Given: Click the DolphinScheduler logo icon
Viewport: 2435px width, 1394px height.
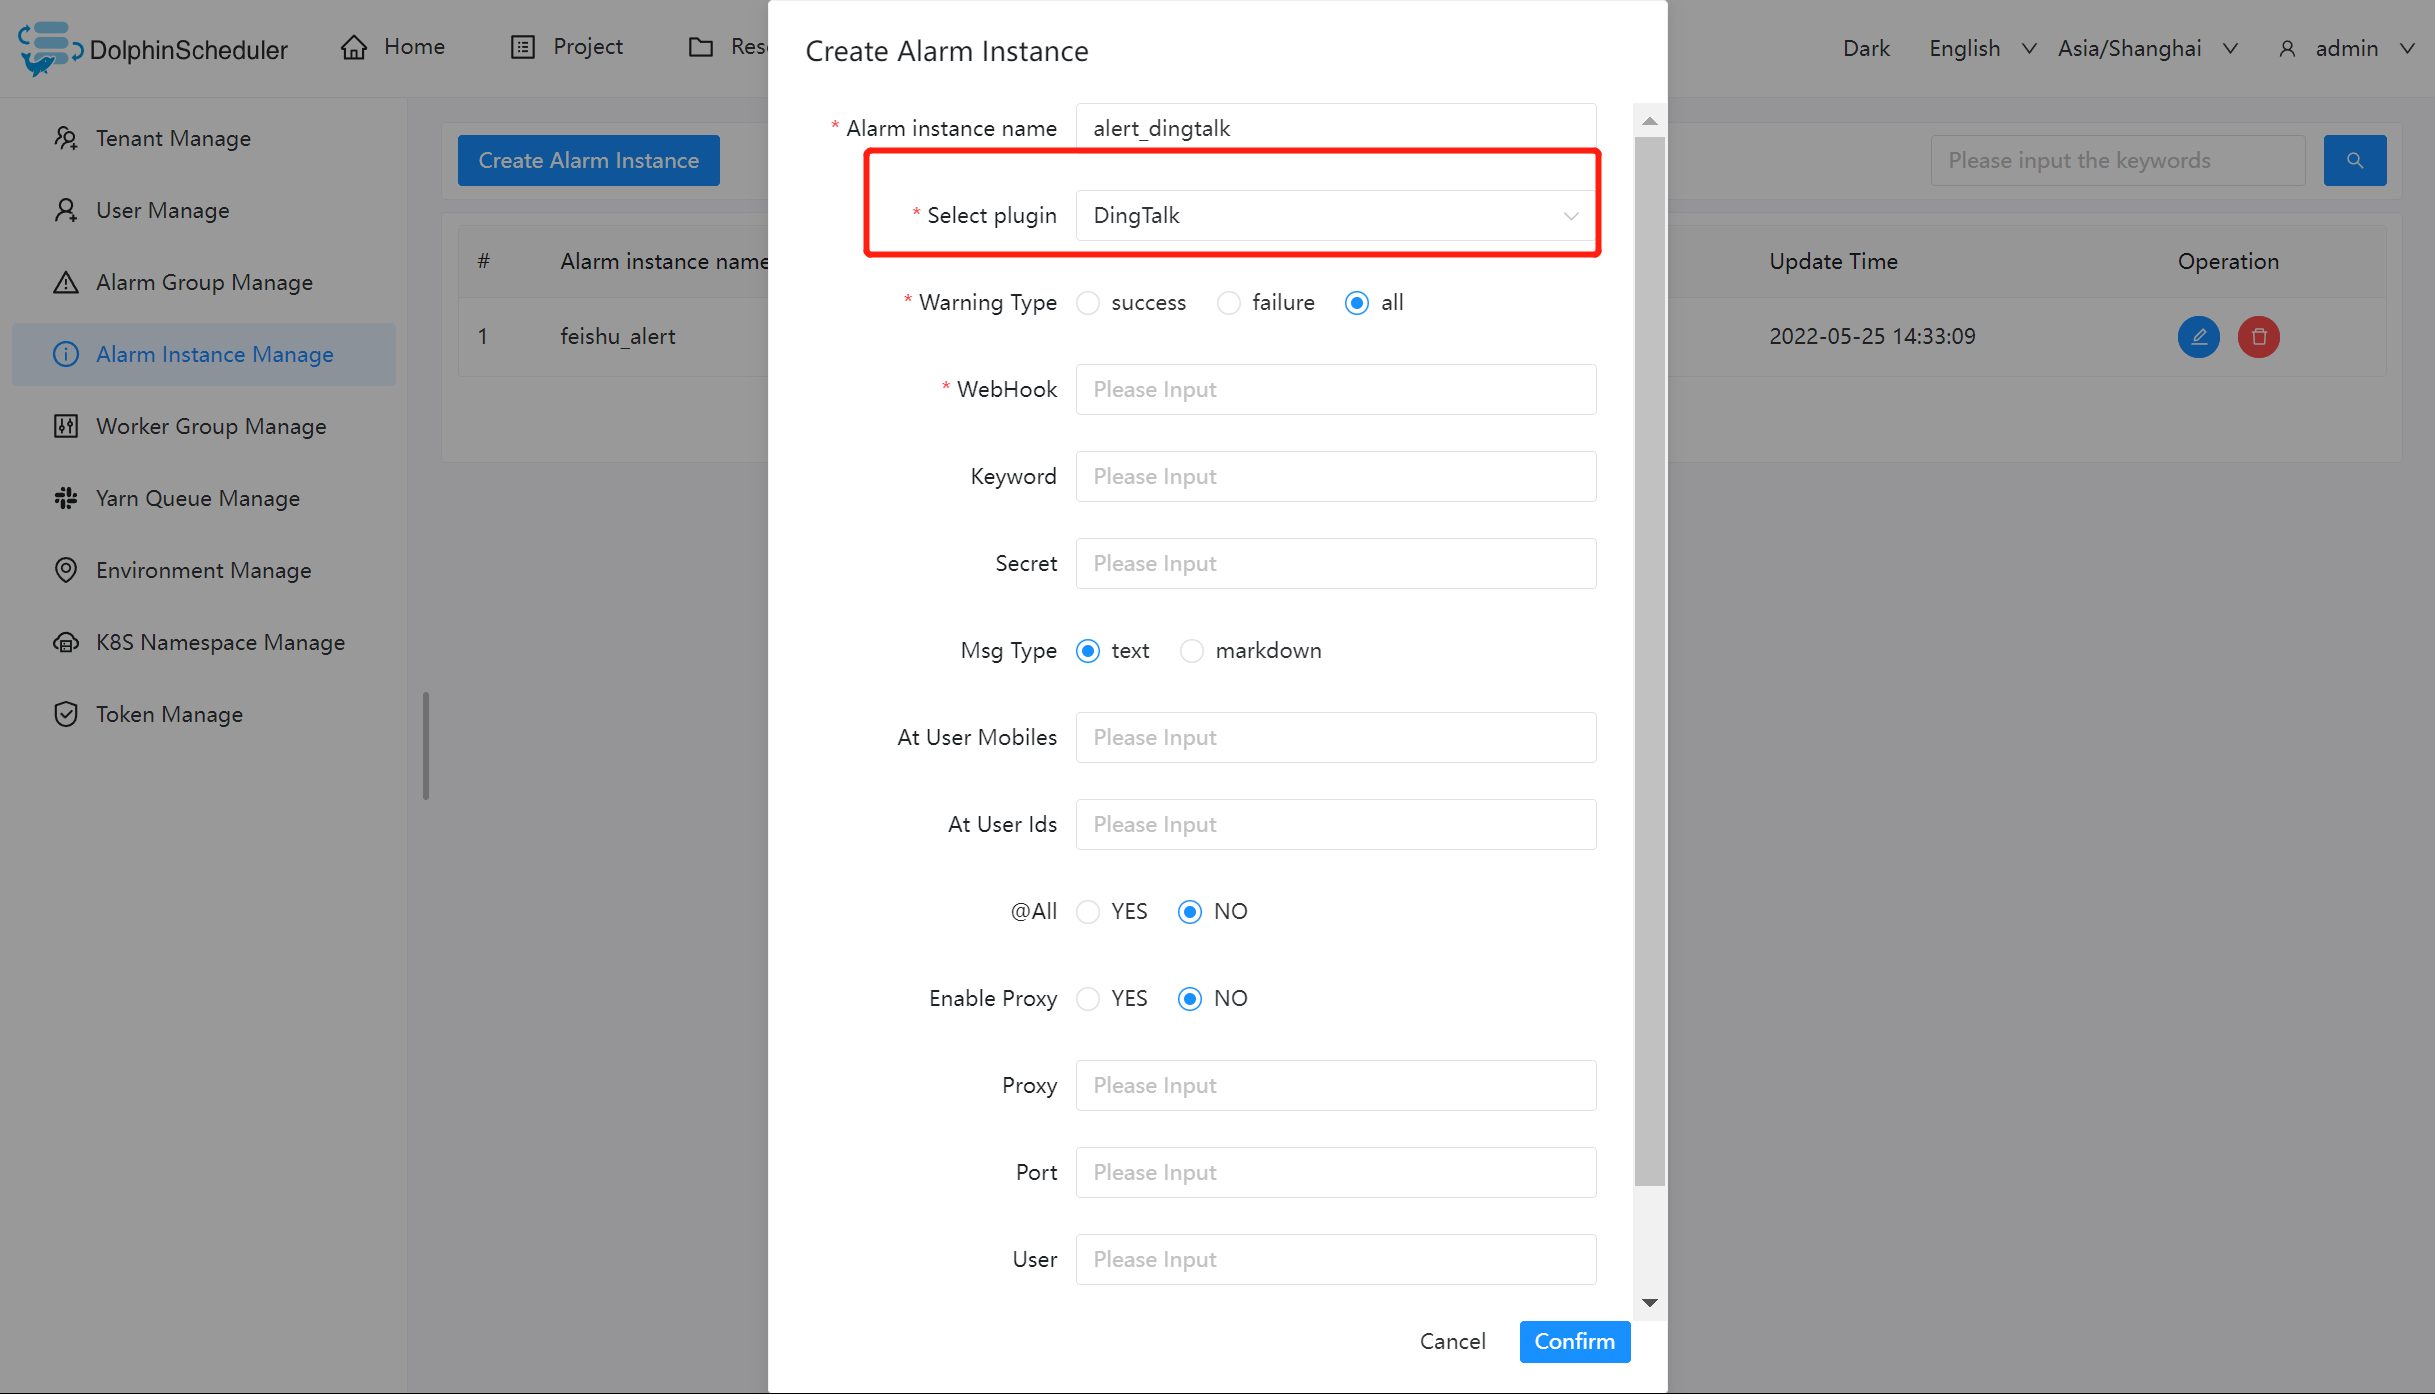Looking at the screenshot, I should pos(48,48).
